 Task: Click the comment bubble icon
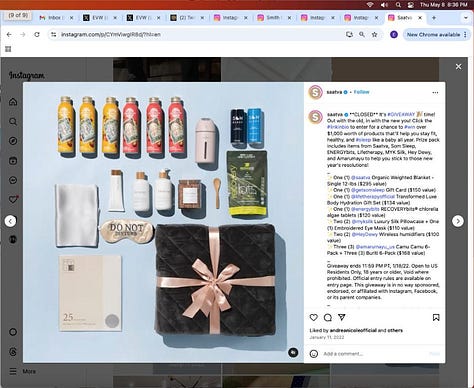pyautogui.click(x=328, y=317)
